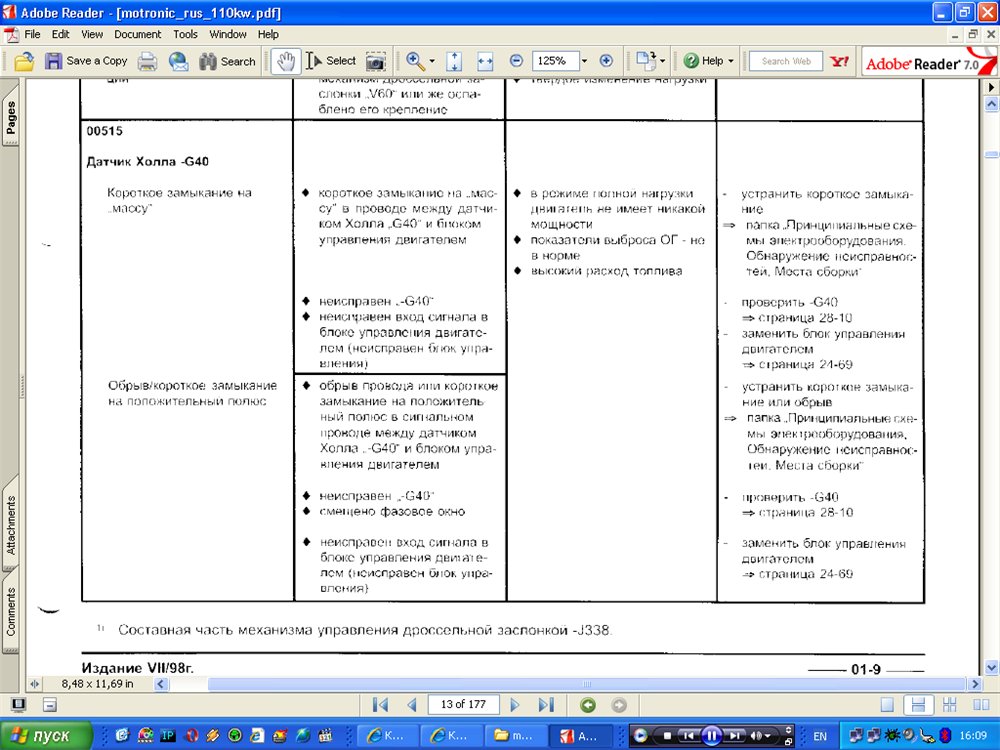
Task: Click the horizontal scrollbar thumb
Action: coord(587,684)
